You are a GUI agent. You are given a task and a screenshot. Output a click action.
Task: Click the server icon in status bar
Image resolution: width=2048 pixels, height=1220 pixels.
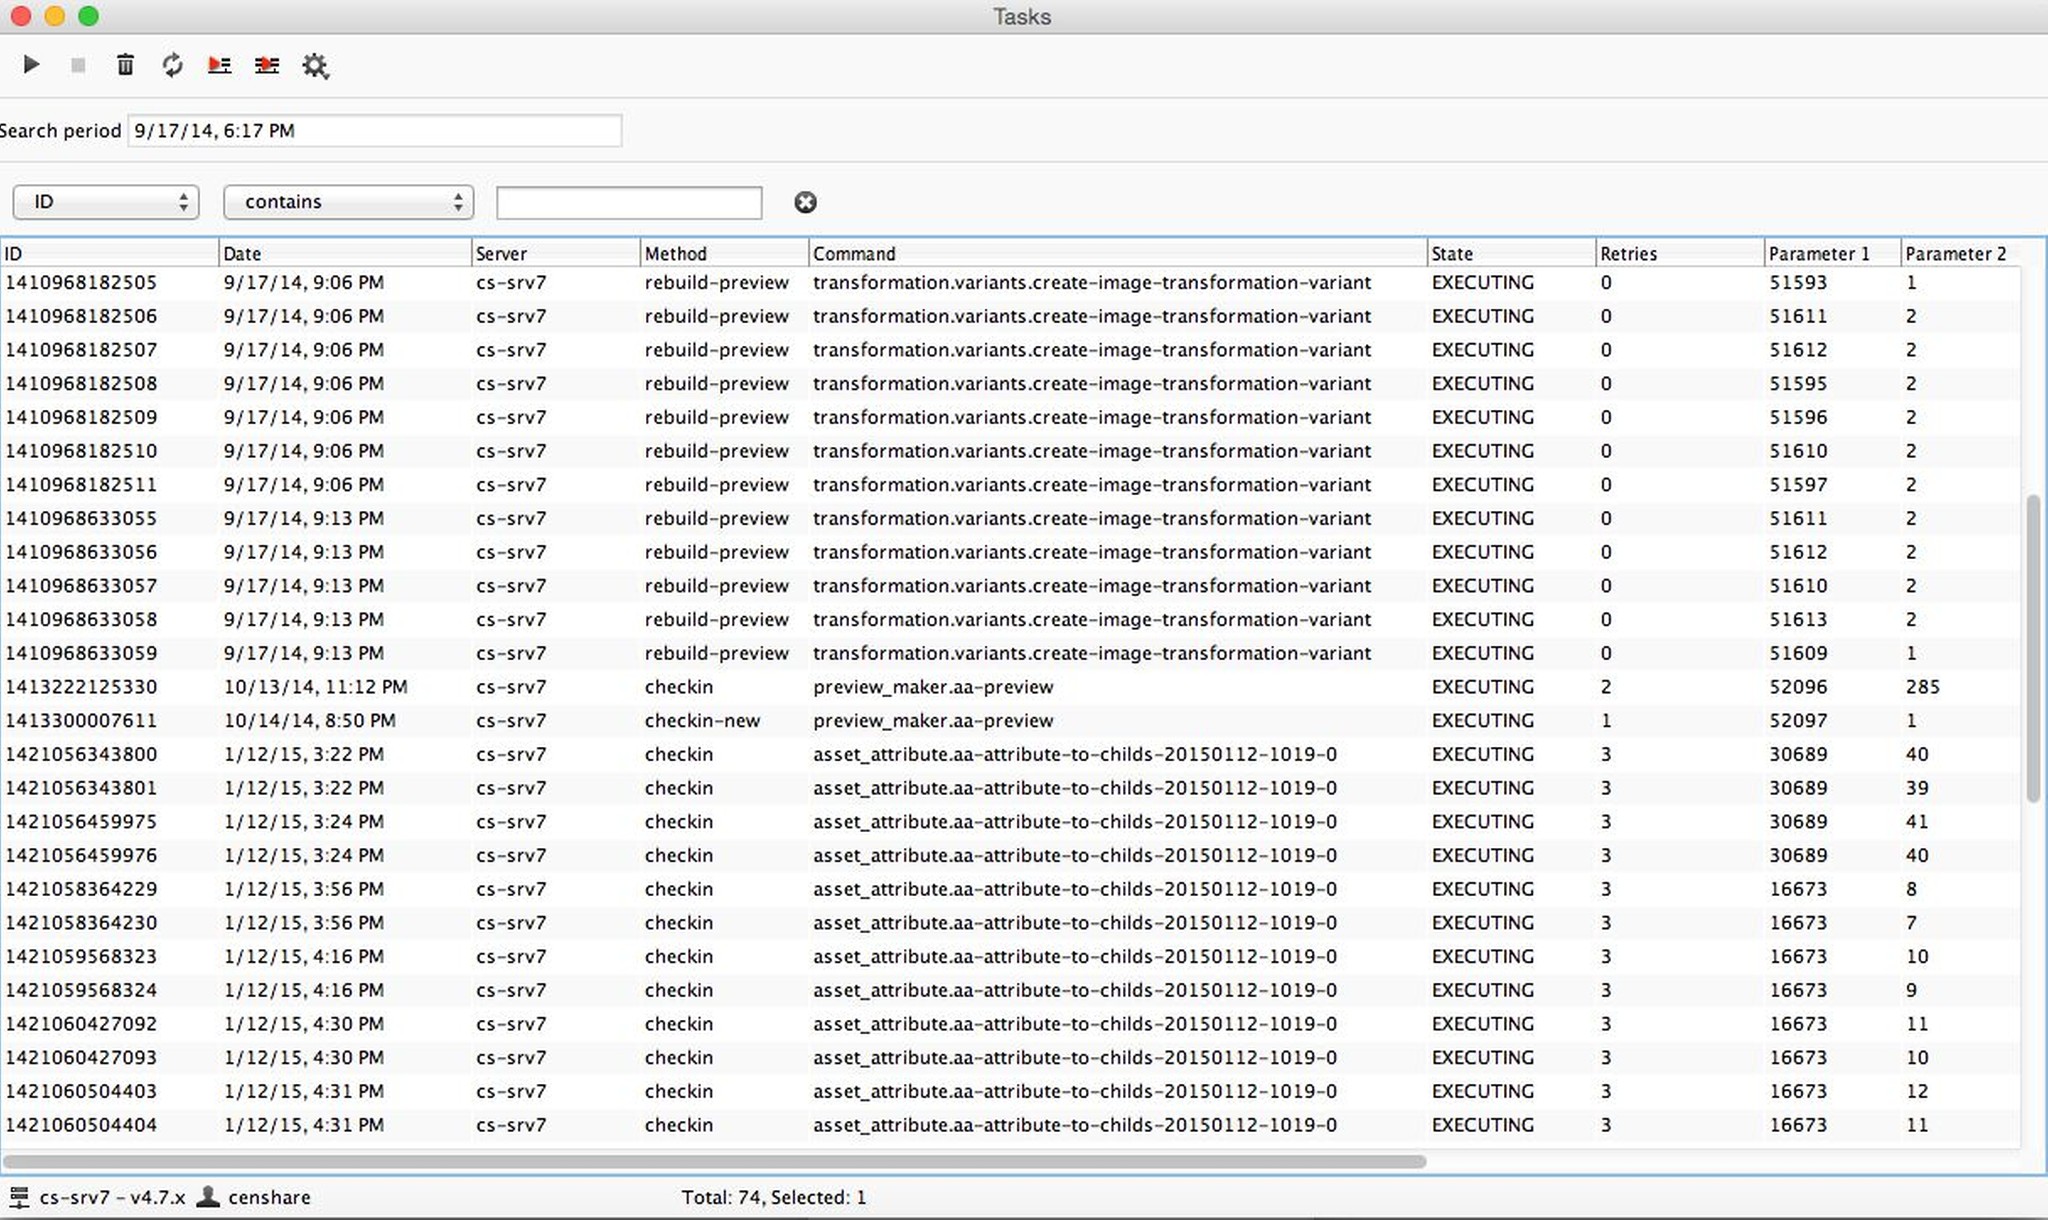18,1197
